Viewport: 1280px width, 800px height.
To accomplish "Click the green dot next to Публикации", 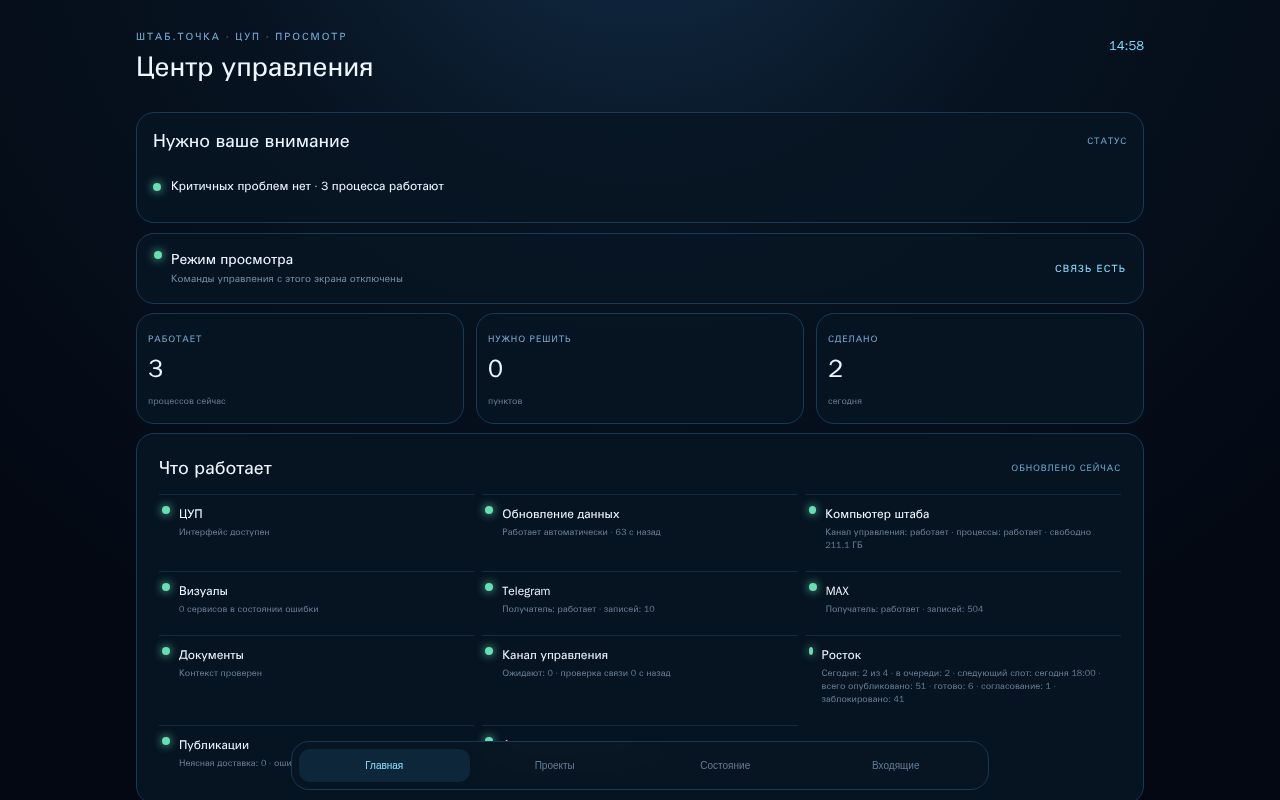I will point(166,741).
